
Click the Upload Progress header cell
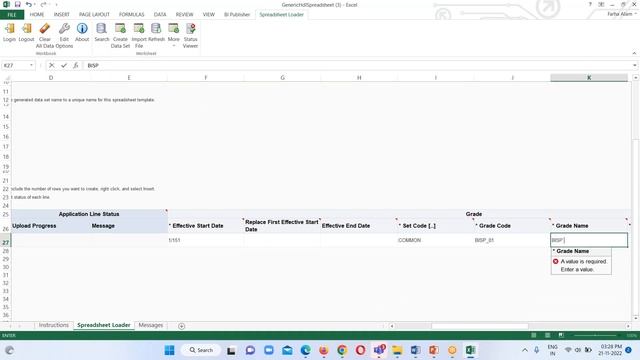51,225
